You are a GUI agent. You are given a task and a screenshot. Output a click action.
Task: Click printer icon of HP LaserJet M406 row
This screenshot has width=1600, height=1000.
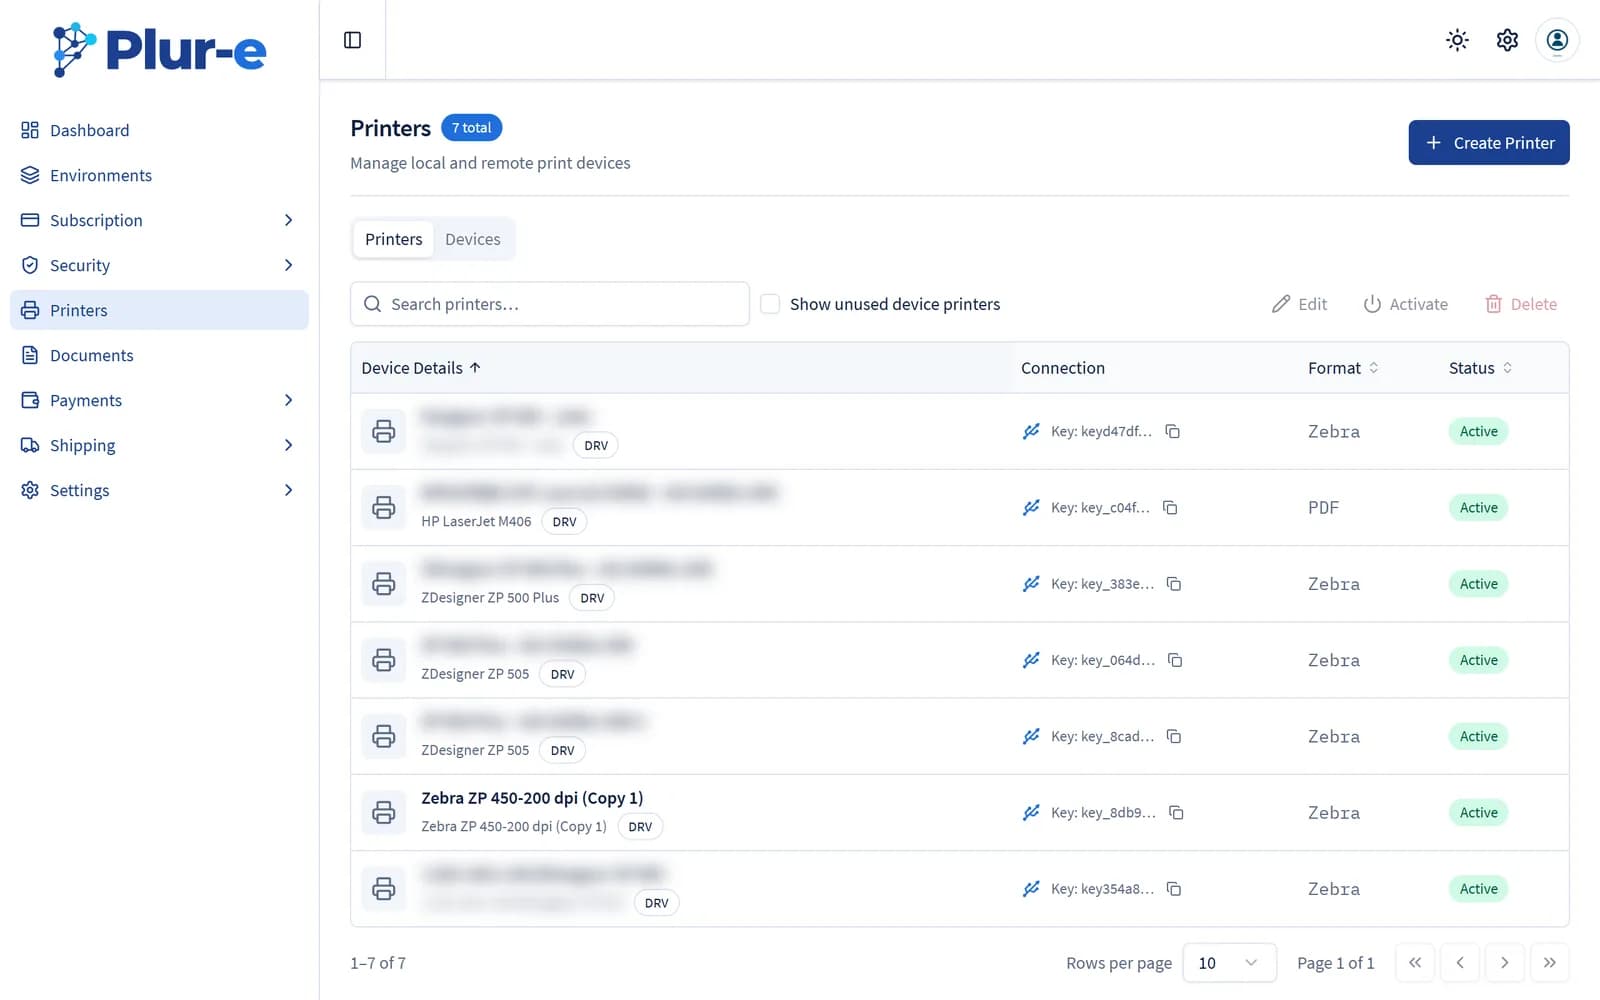coord(384,508)
